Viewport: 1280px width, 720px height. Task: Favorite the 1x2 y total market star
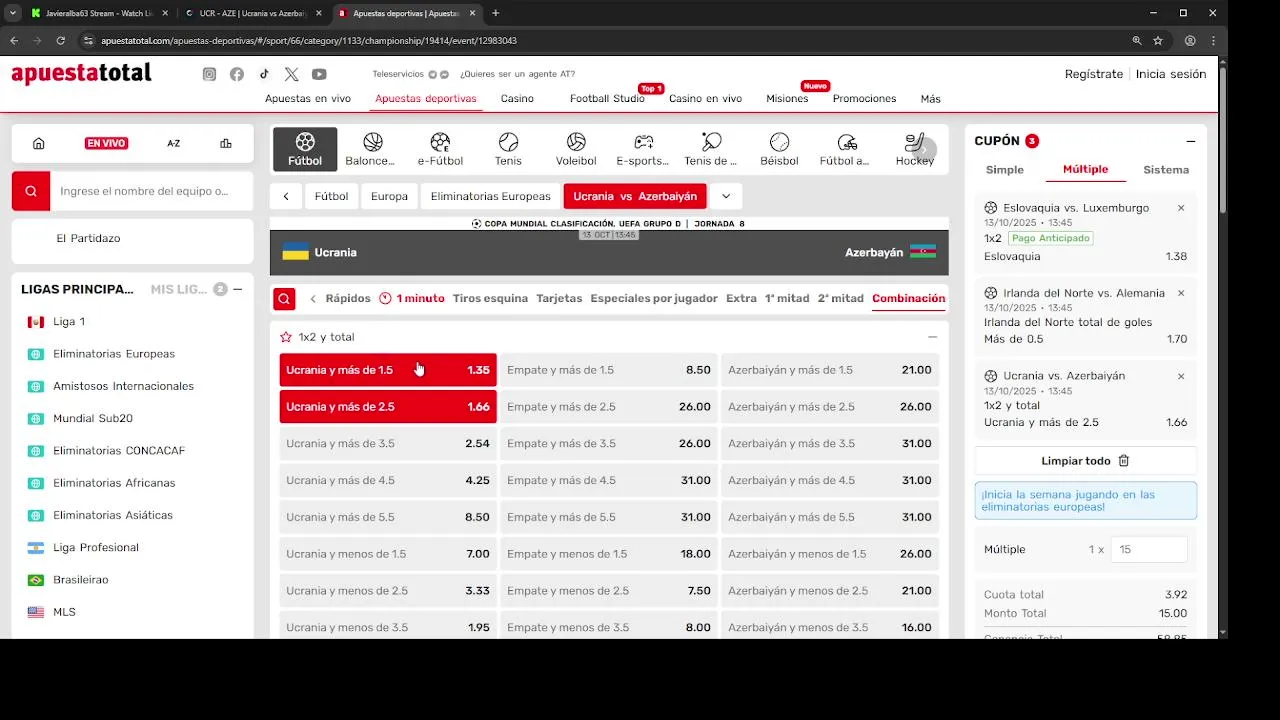286,337
